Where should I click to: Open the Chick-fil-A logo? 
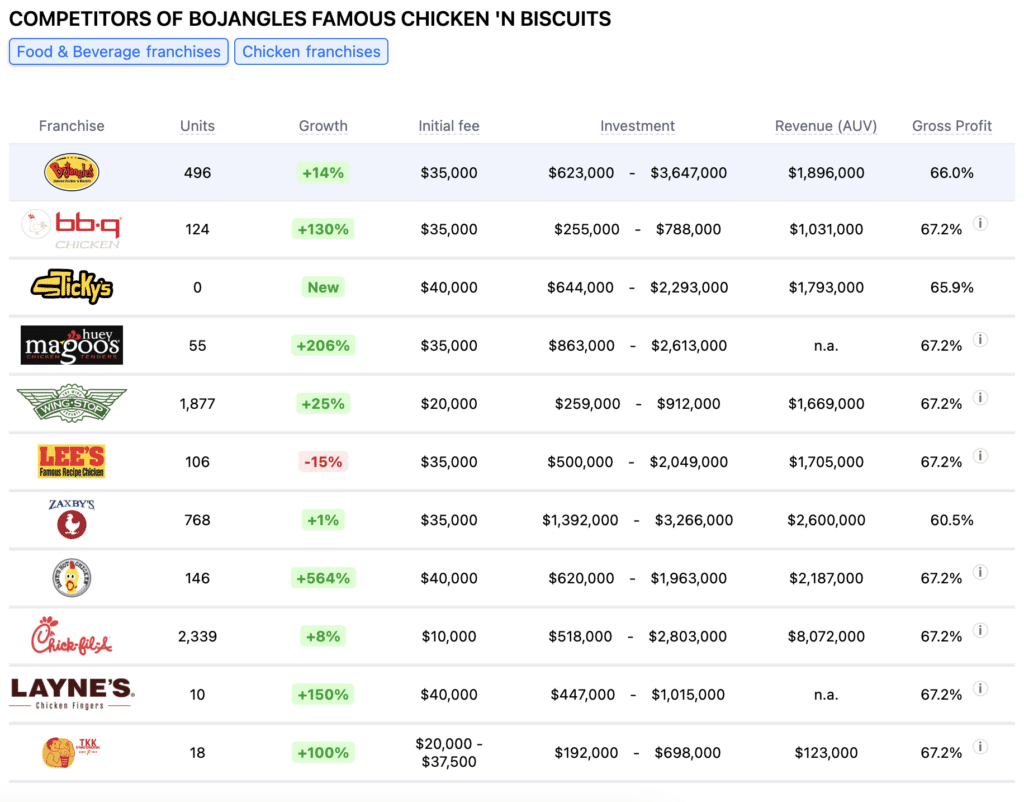(71, 635)
